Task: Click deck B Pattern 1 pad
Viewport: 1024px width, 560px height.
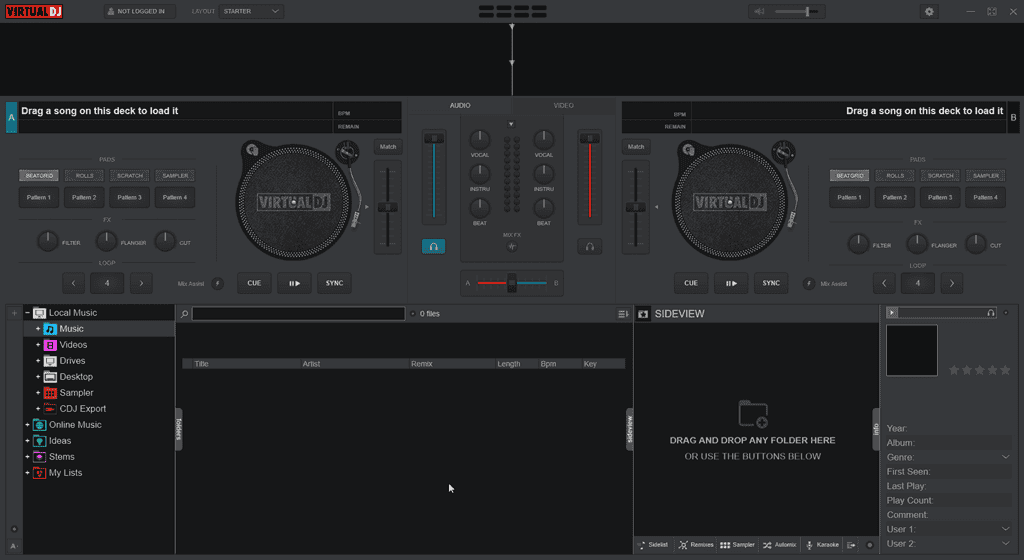Action: (850, 197)
